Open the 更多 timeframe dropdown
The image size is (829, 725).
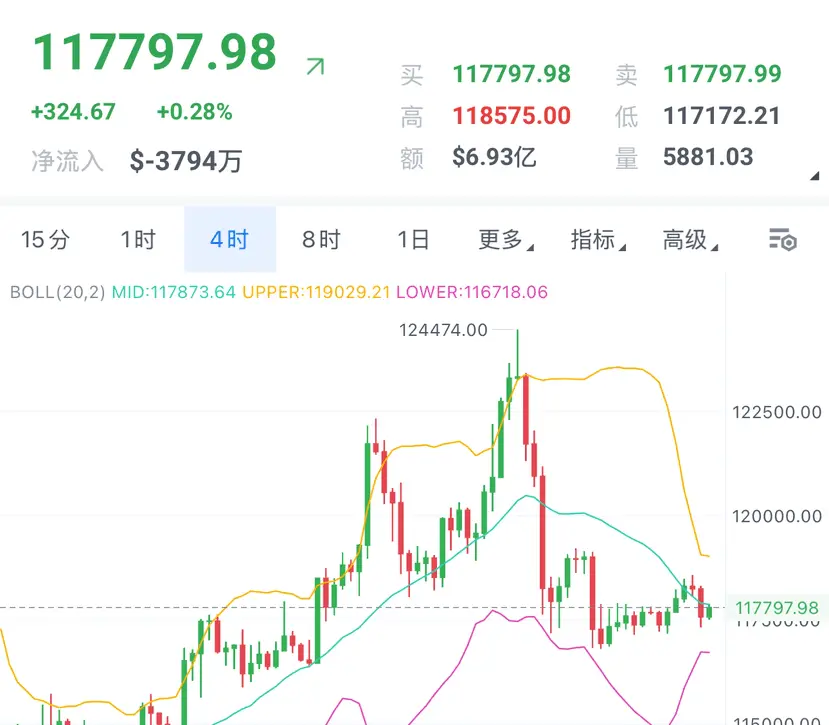pyautogui.click(x=506, y=240)
